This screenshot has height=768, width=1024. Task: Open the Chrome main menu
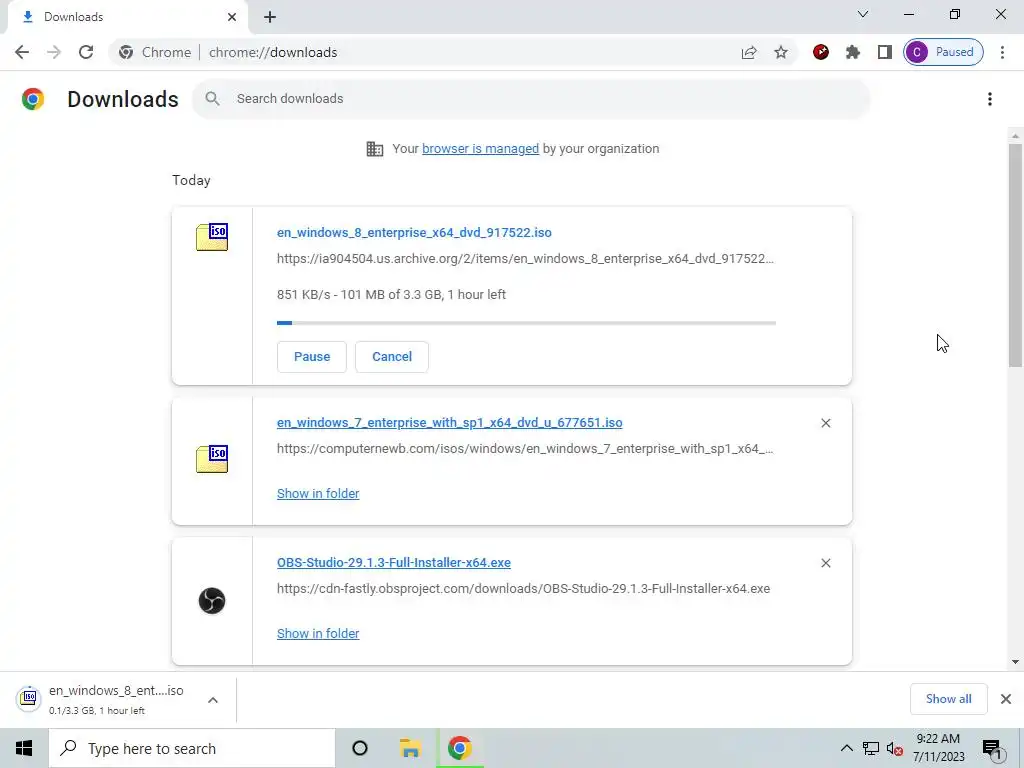point(1002,52)
